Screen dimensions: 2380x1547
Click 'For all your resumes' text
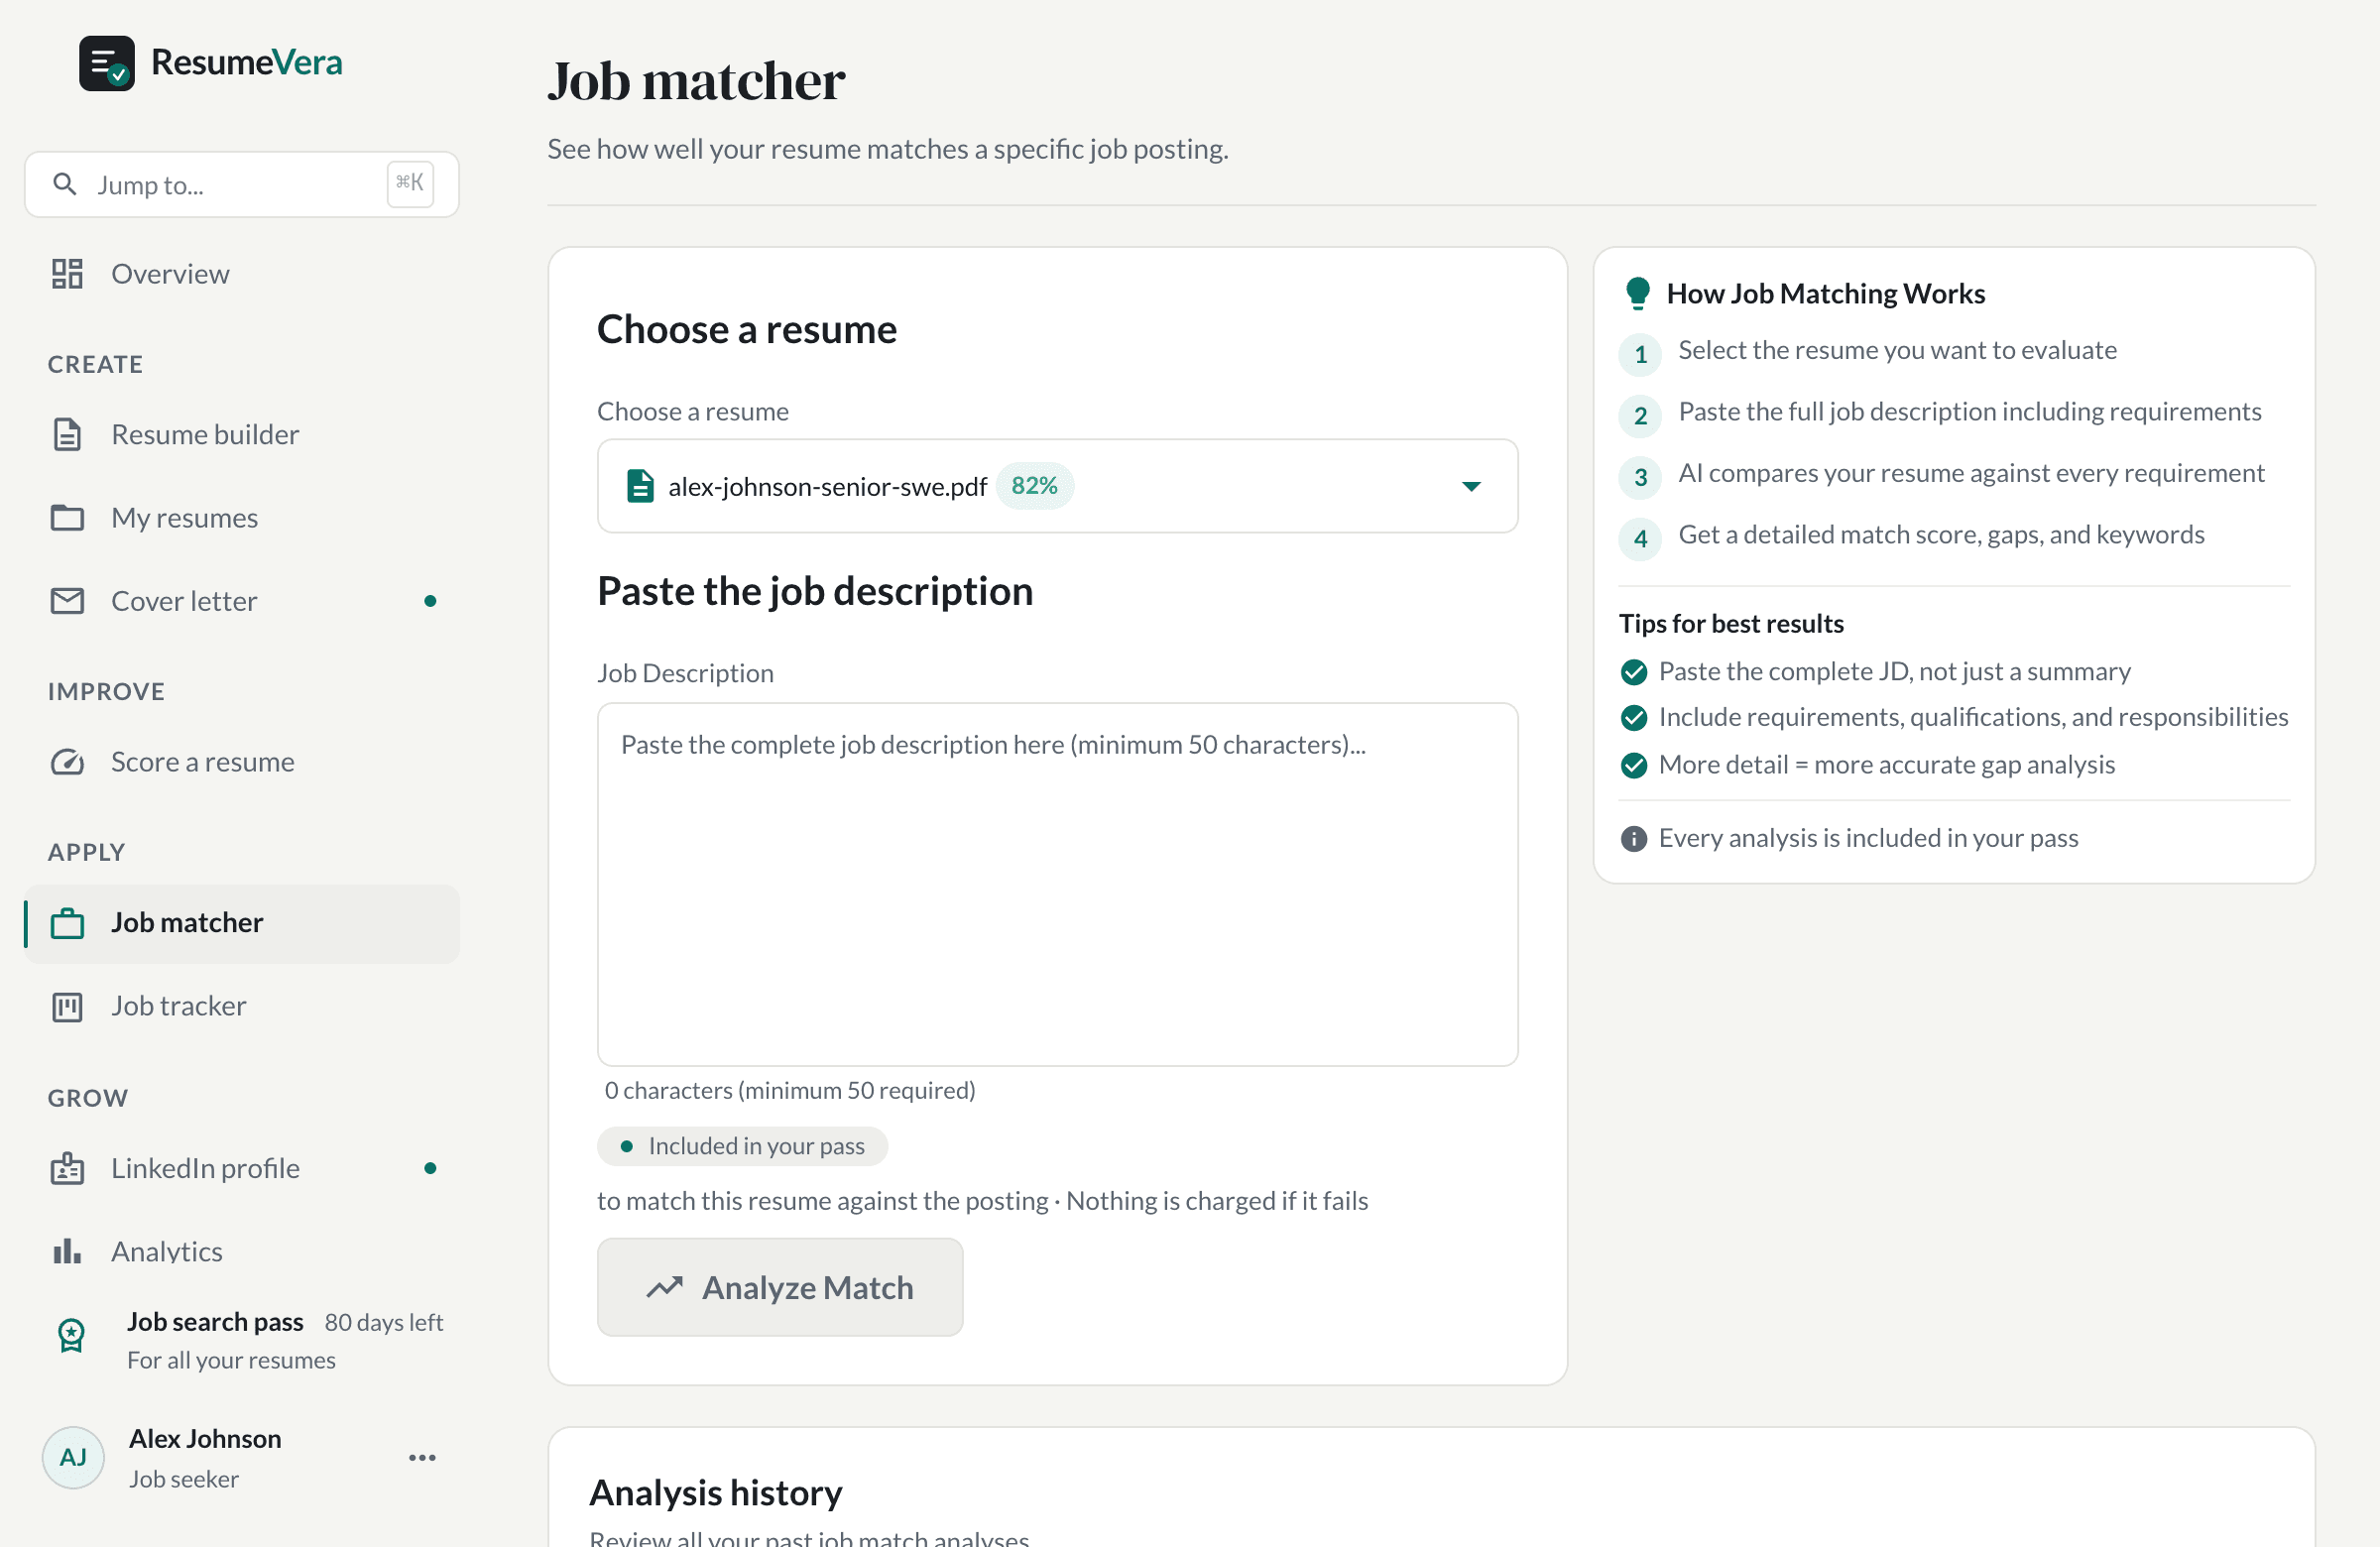231,1360
